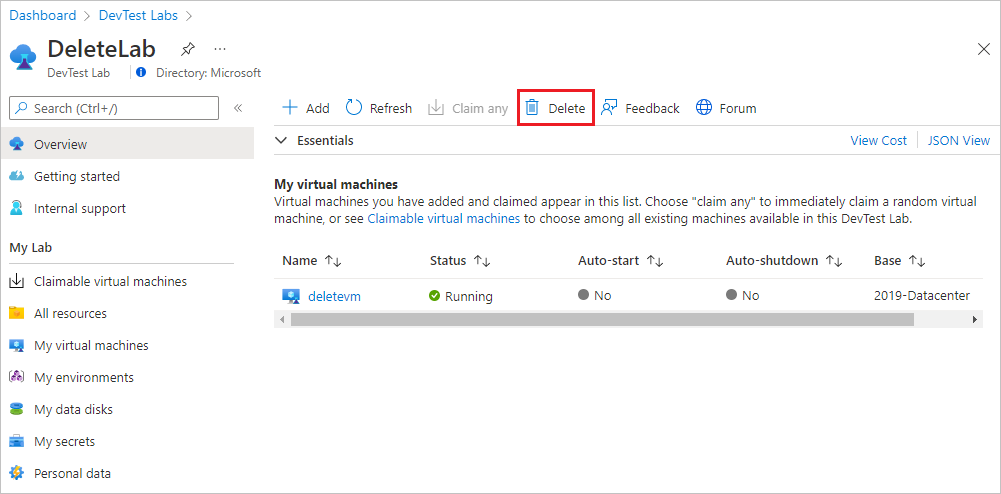Click the Add plus icon
1001x494 pixels.
point(290,108)
